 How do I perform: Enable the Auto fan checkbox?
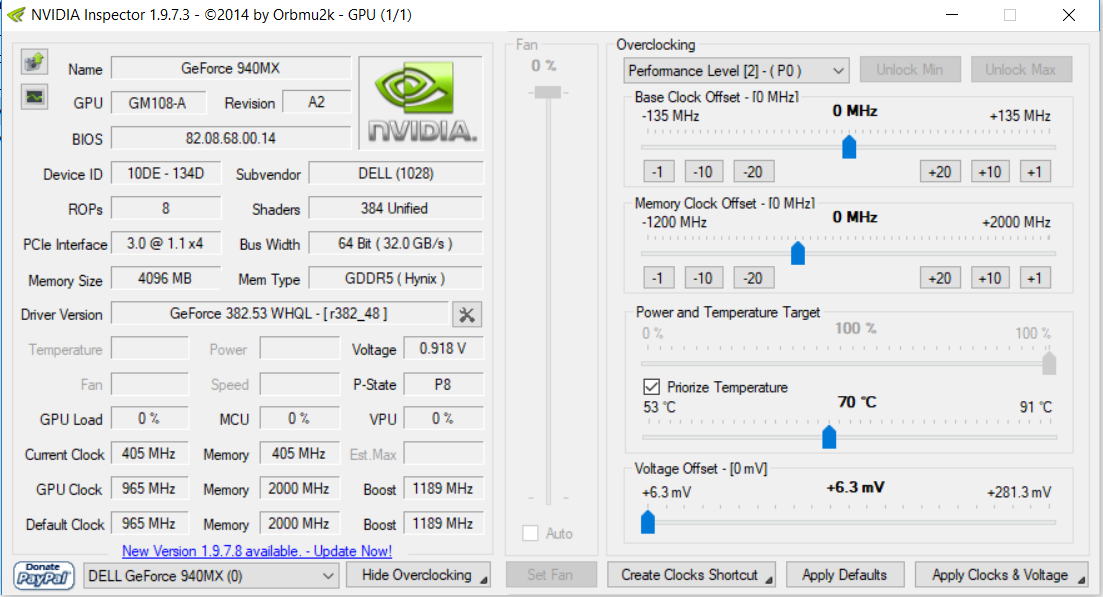coord(530,533)
